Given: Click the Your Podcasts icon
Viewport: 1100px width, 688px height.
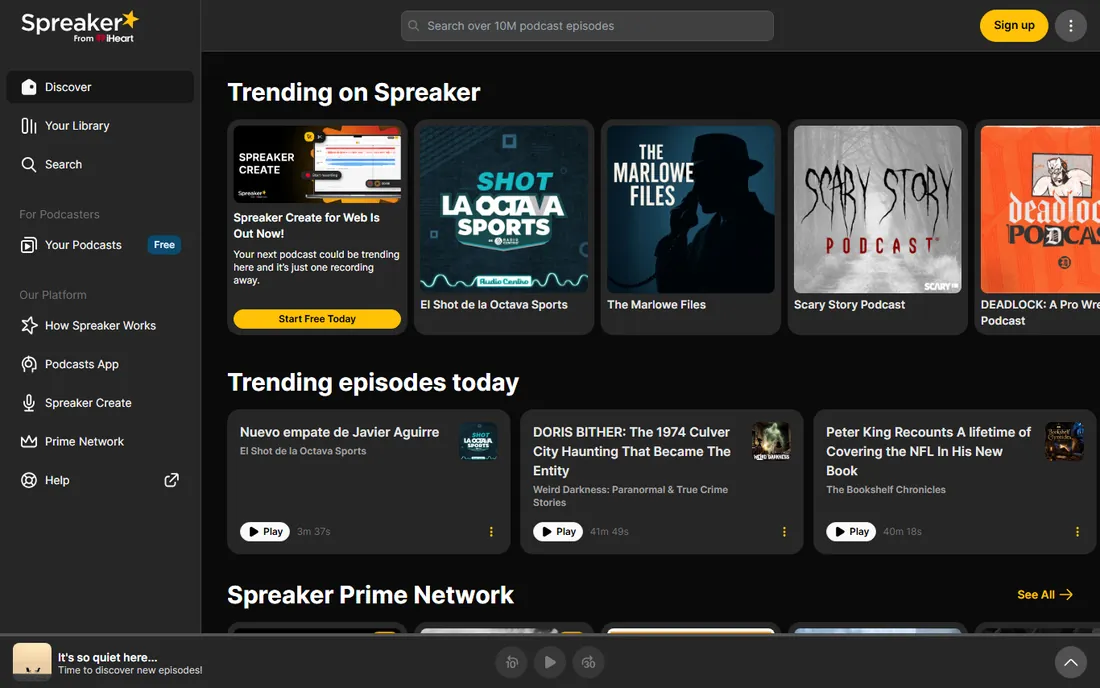Looking at the screenshot, I should (x=29, y=245).
